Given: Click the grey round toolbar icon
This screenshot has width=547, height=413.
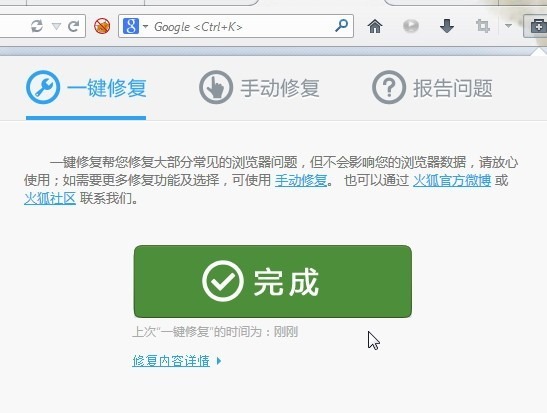Looking at the screenshot, I should tap(411, 26).
